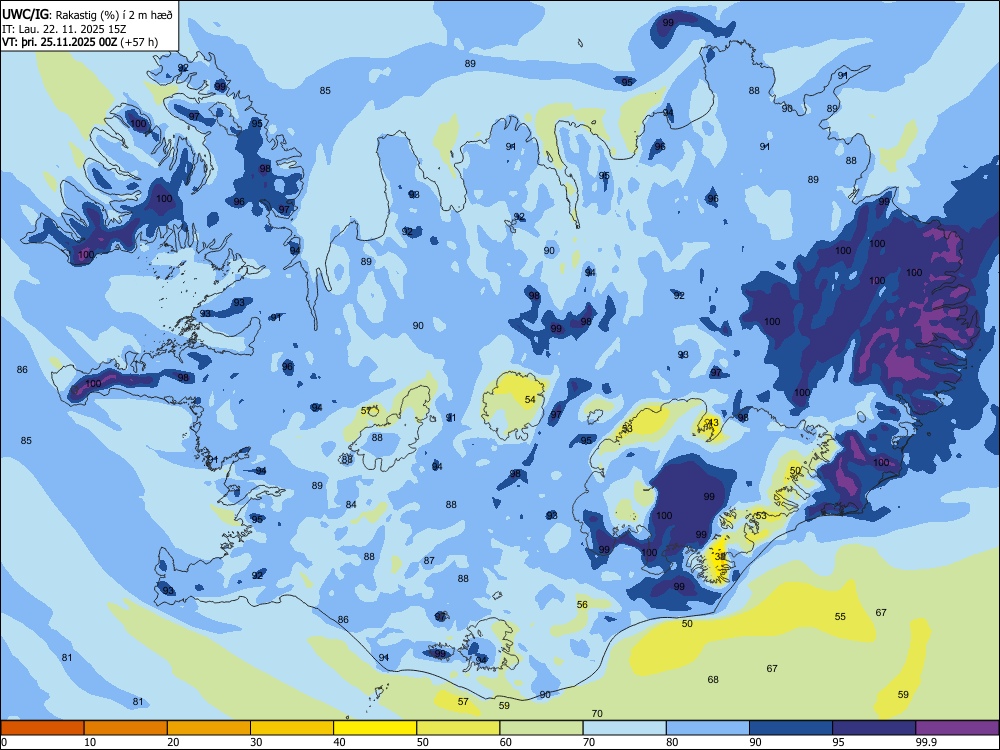Click the offshore value '55'
The height and width of the screenshot is (750, 1000).
point(841,617)
